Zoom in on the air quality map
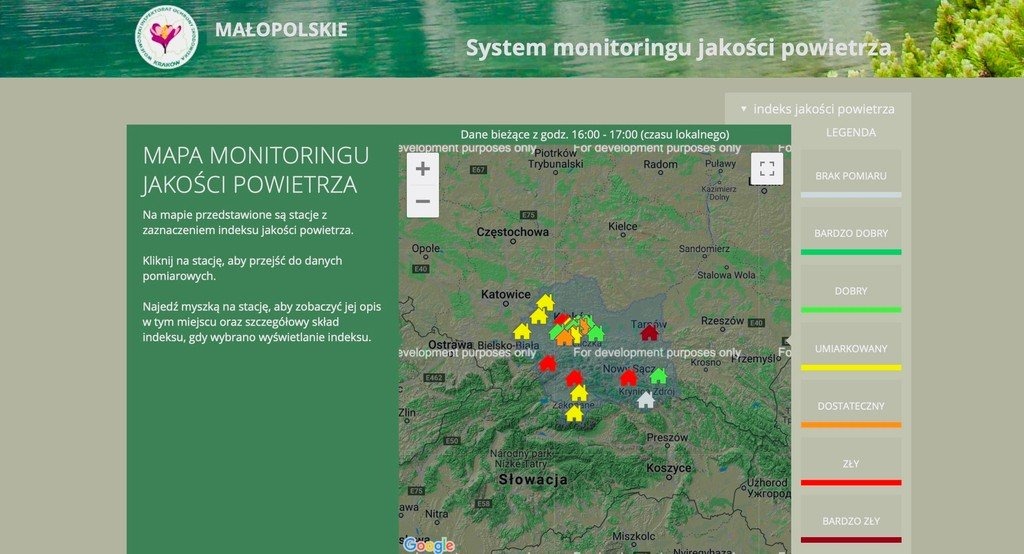1024x554 pixels. (423, 169)
